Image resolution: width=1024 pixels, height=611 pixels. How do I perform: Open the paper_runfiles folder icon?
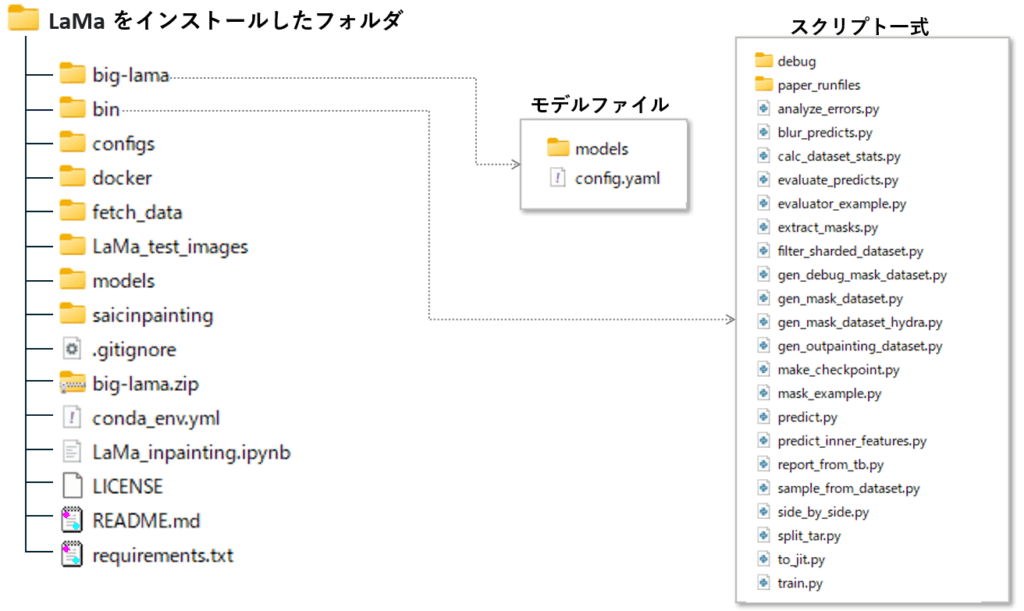tap(763, 84)
